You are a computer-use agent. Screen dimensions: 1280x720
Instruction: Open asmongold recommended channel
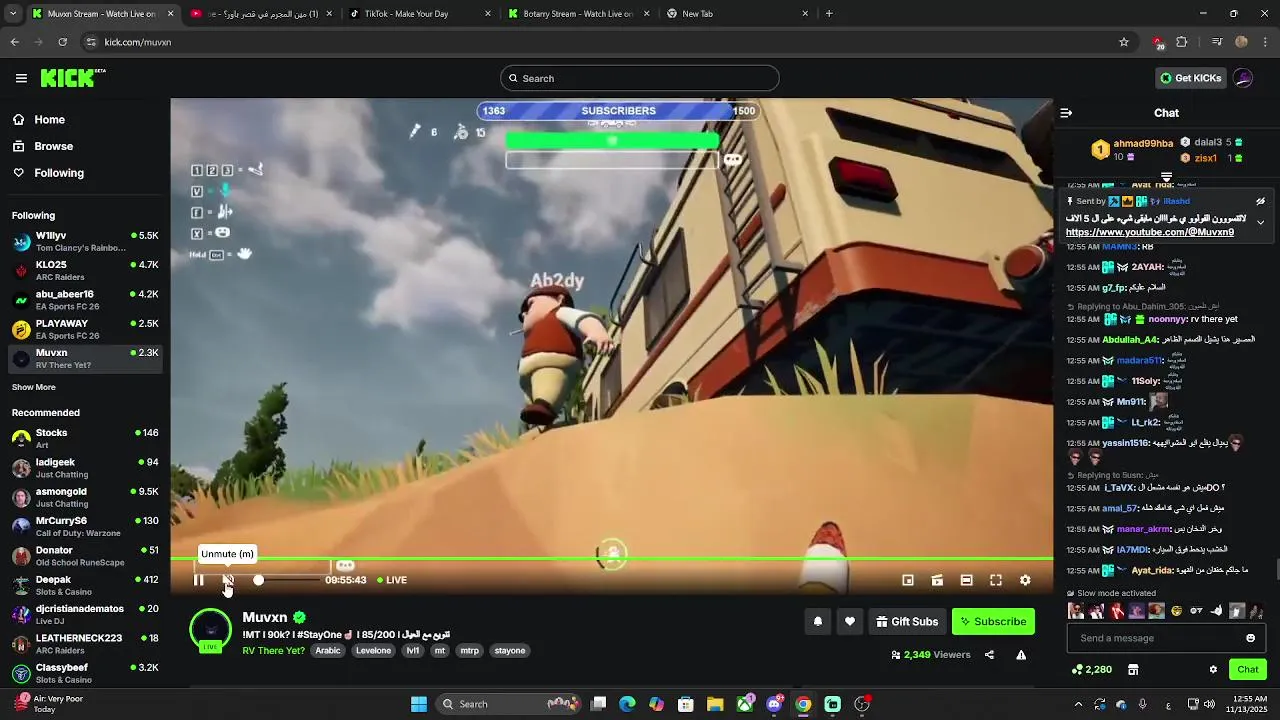pos(86,497)
